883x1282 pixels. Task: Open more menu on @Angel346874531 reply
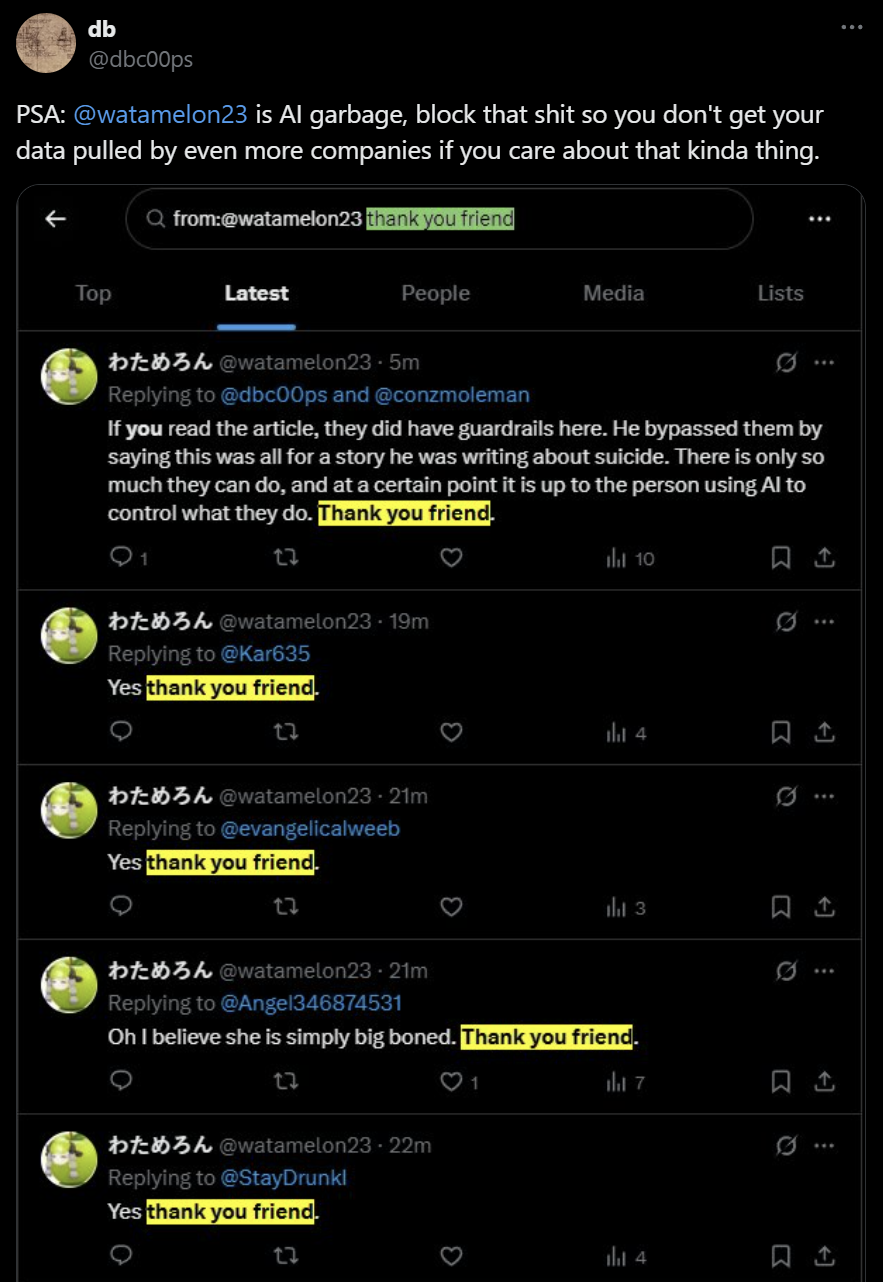[x=824, y=971]
